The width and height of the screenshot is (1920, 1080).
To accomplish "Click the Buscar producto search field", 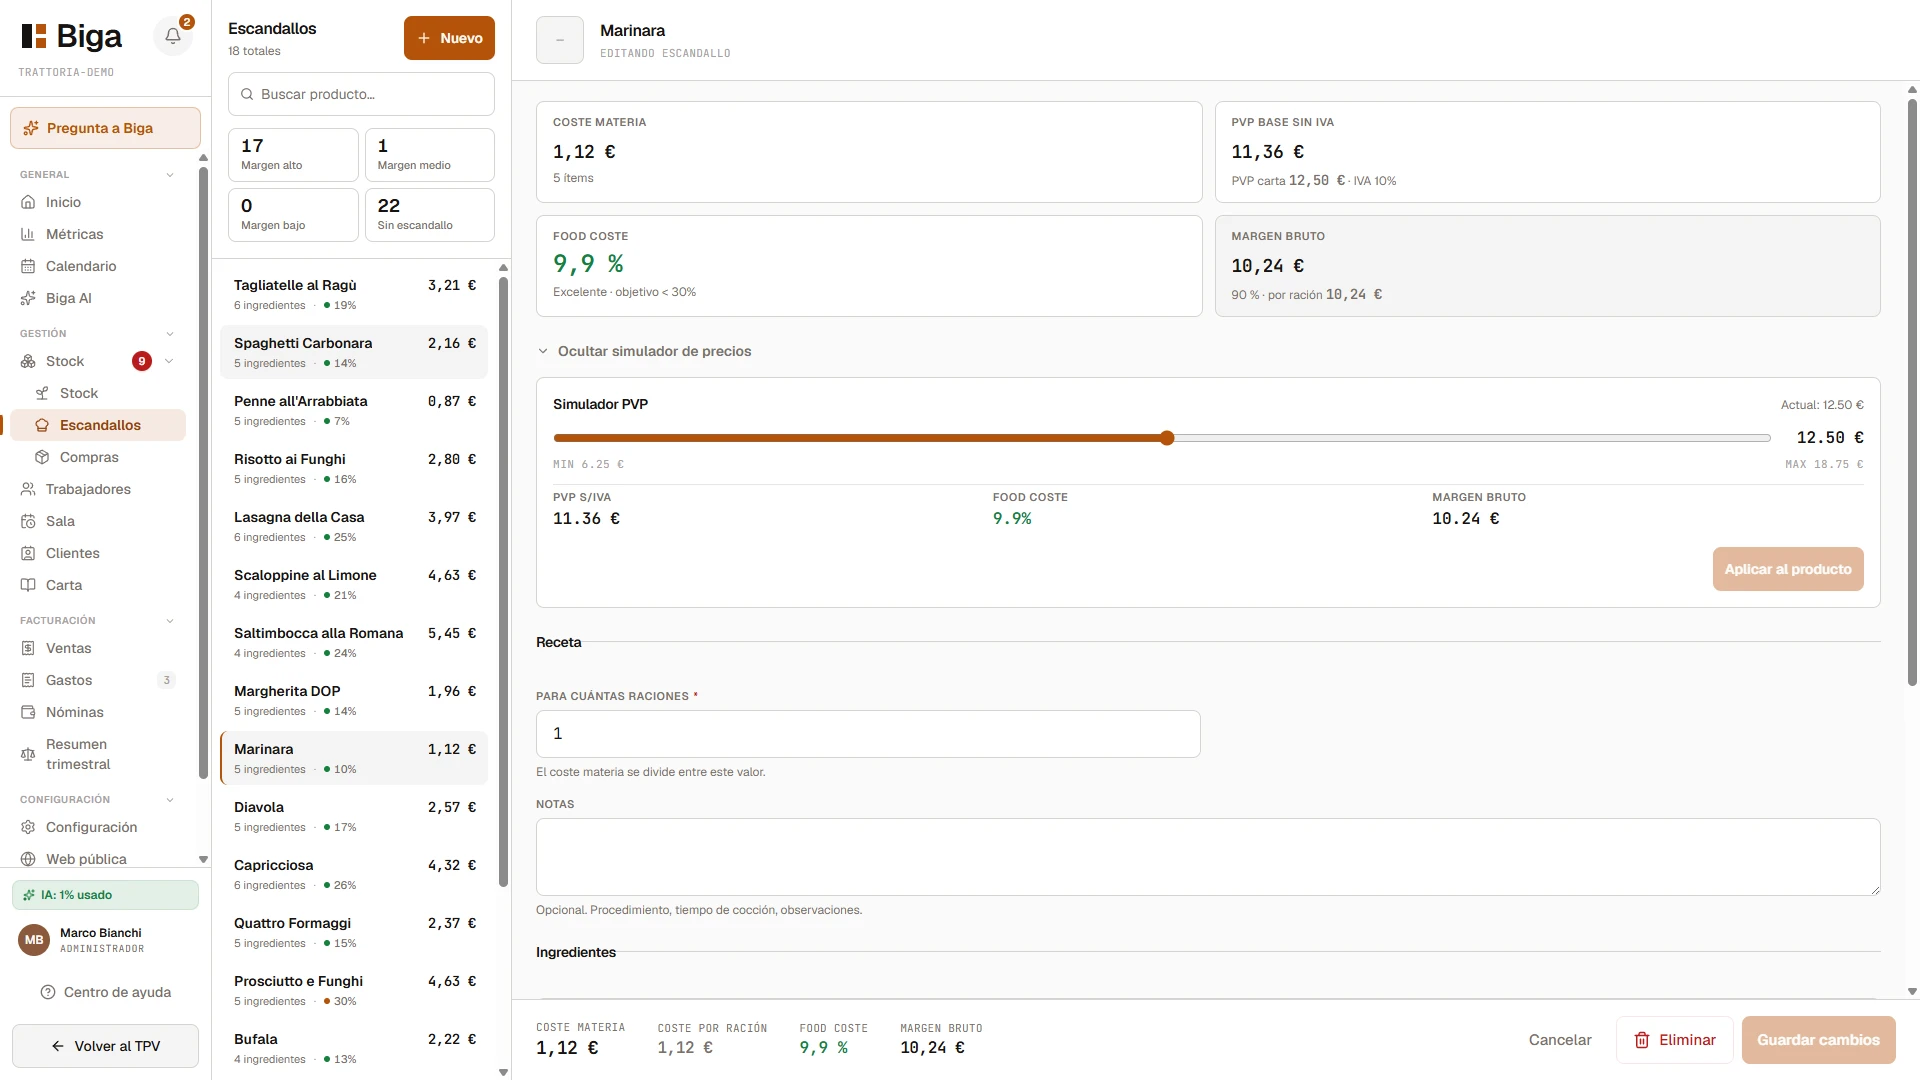I will tap(361, 94).
